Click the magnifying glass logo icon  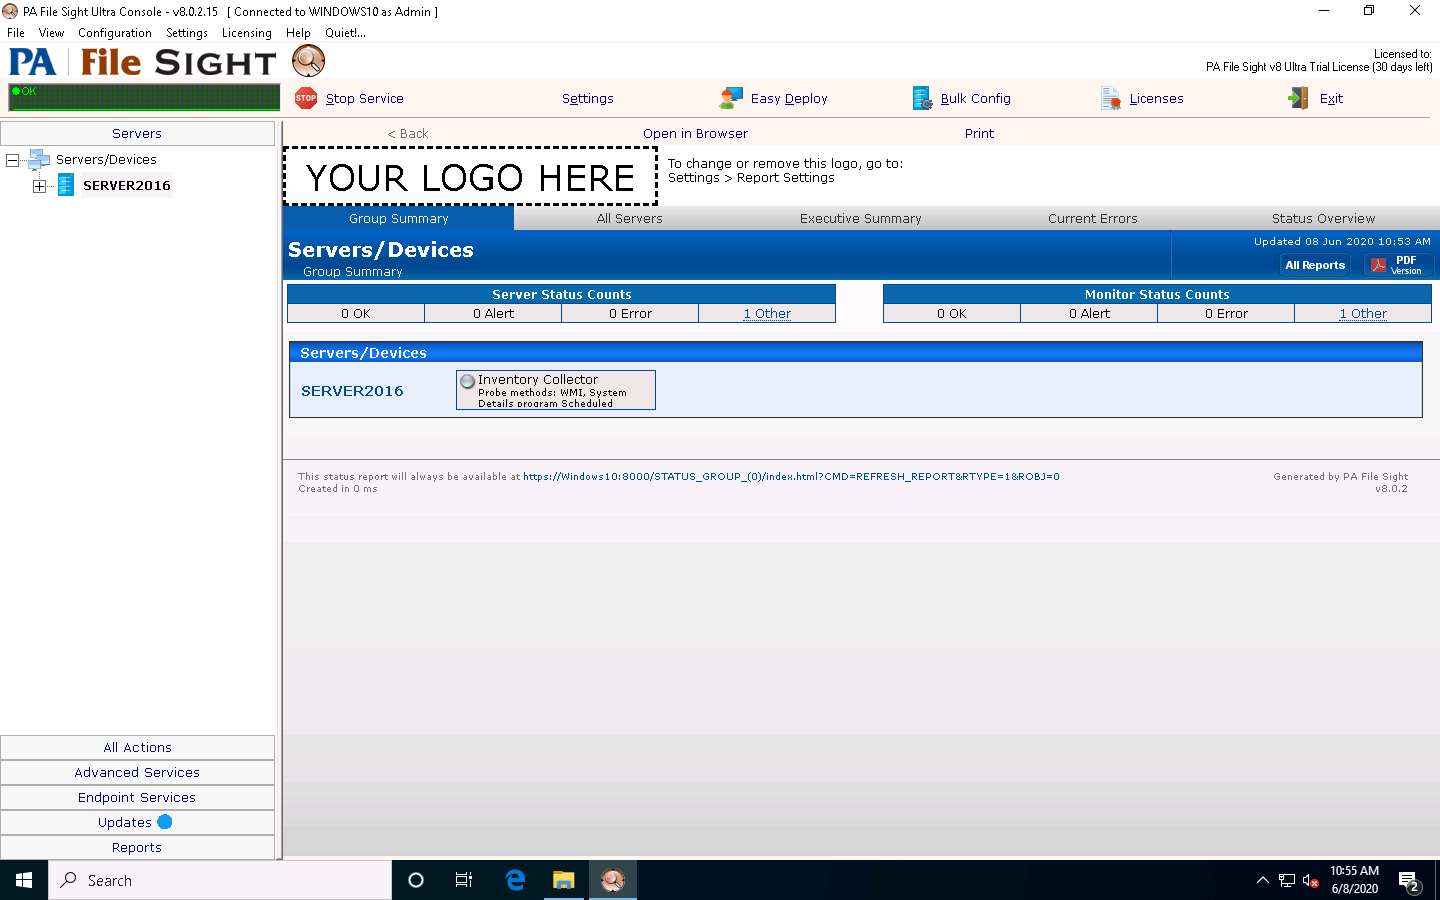pyautogui.click(x=308, y=61)
